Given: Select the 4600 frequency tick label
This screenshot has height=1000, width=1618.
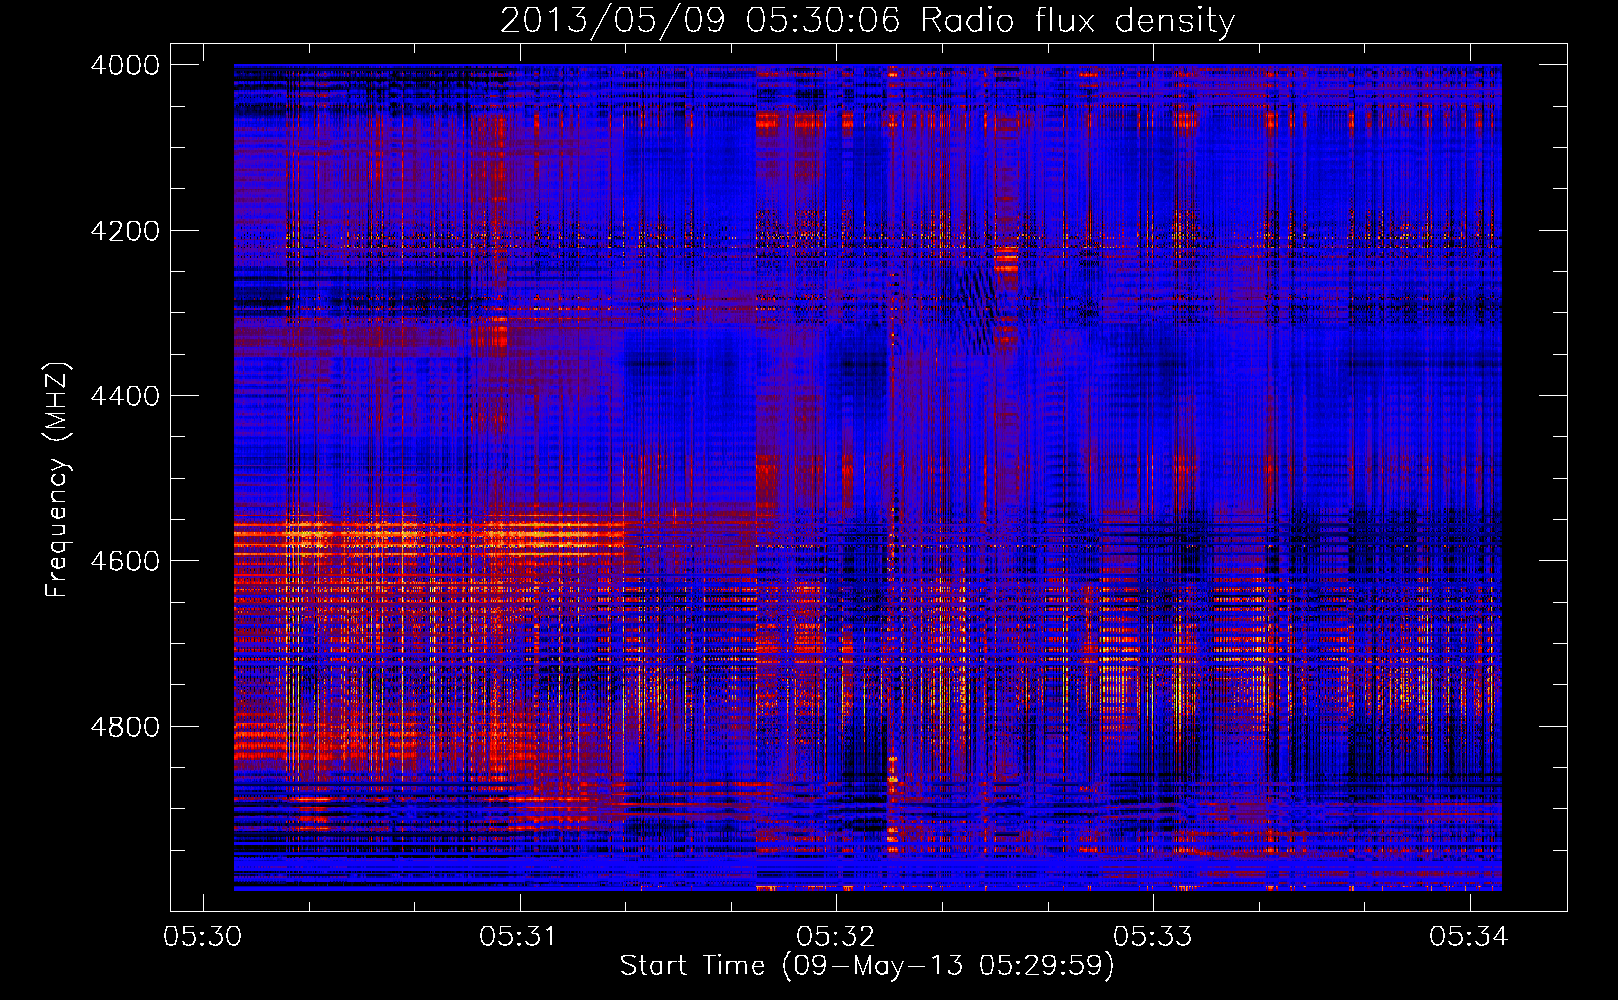Looking at the screenshot, I should point(125,561).
